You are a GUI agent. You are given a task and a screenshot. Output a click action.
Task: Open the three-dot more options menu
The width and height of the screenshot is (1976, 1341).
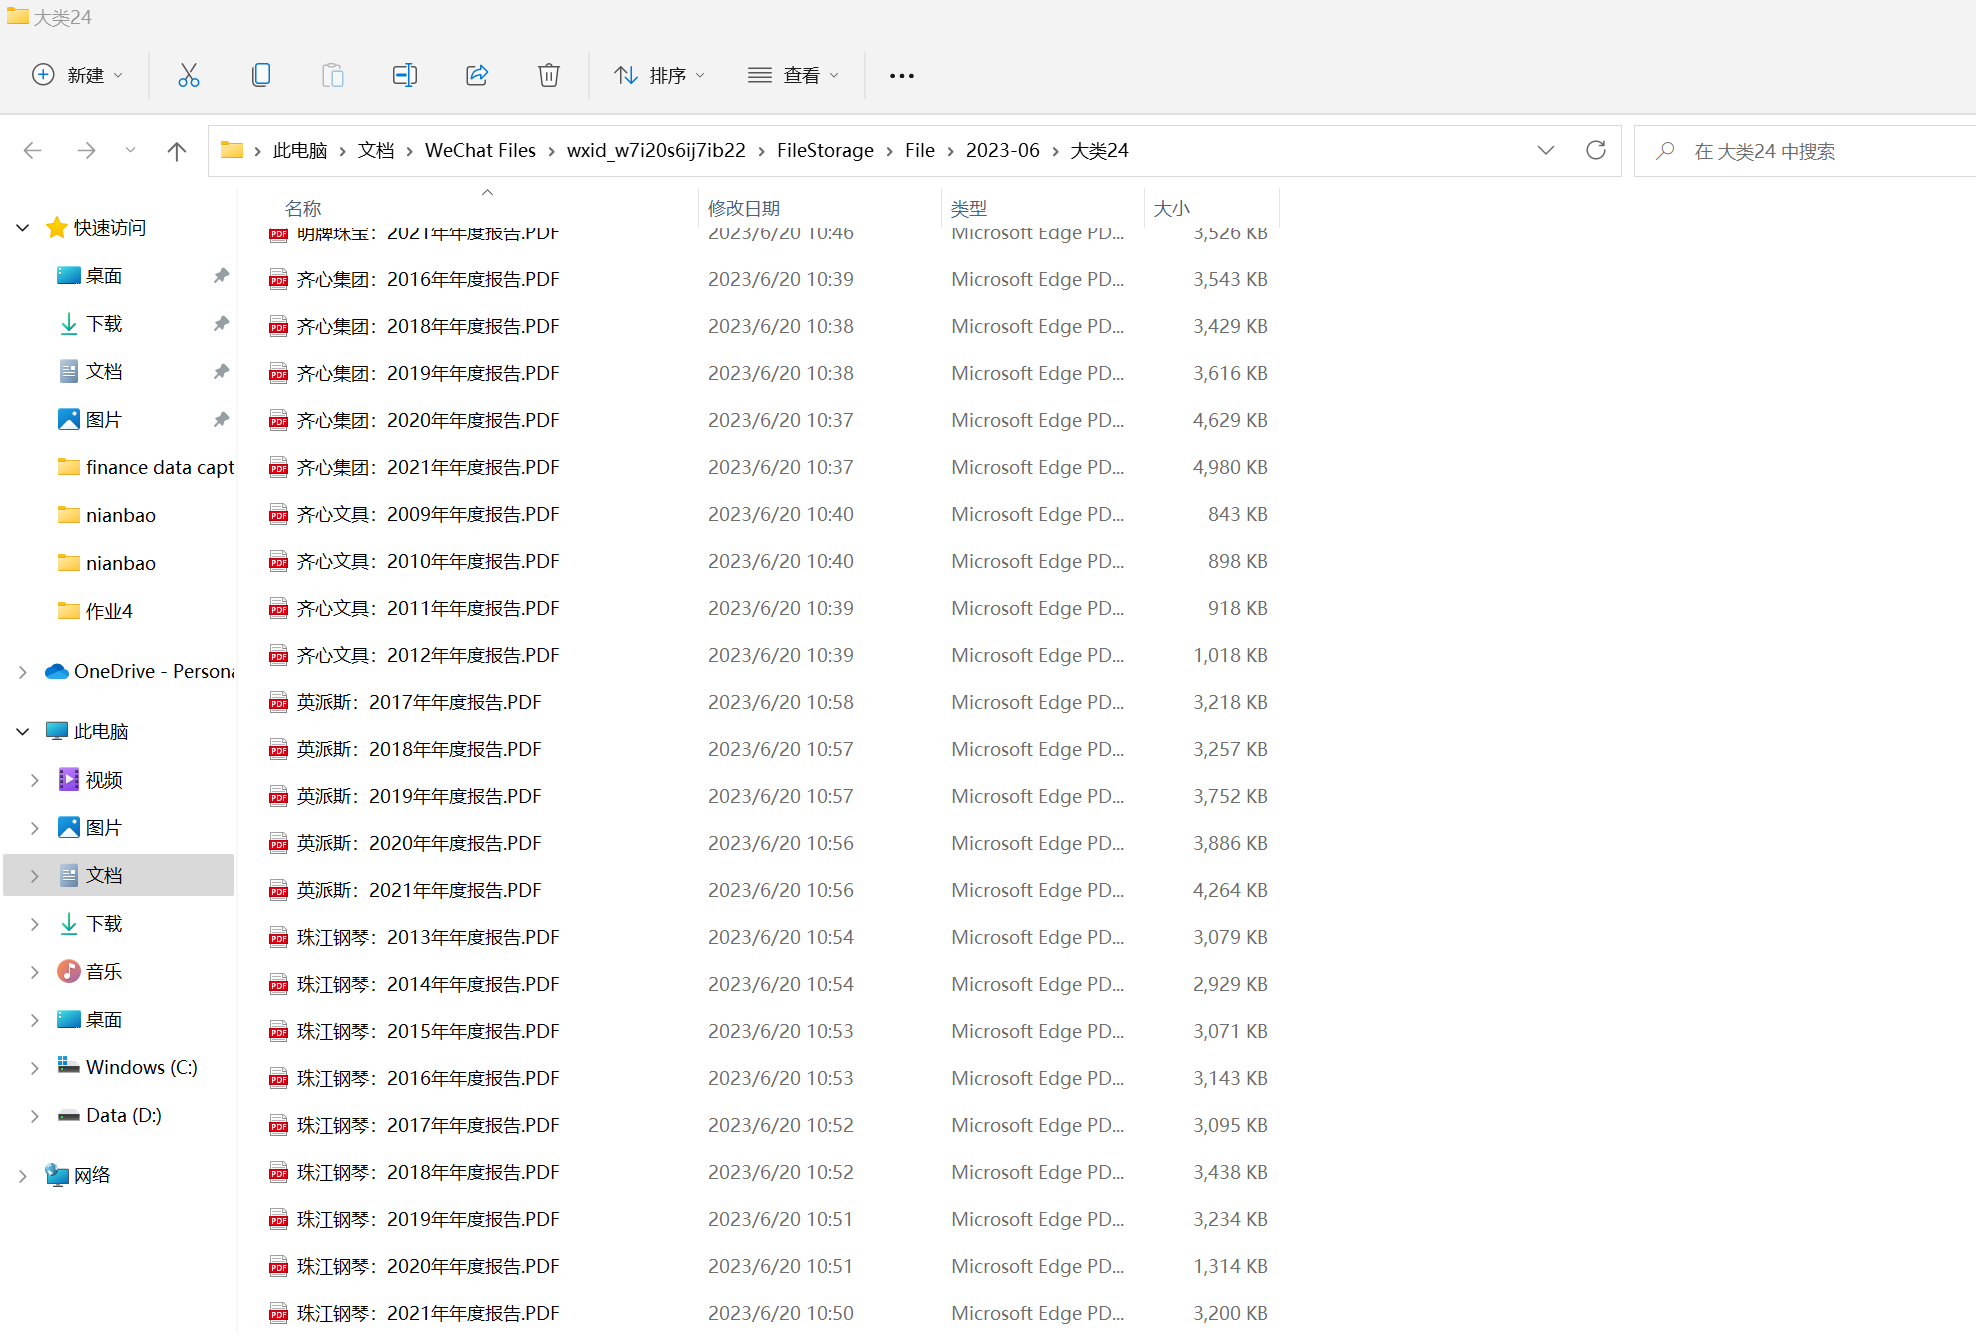(x=902, y=76)
